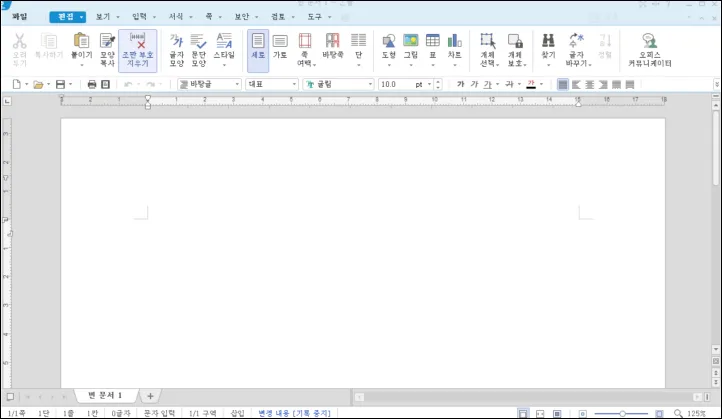The height and width of the screenshot is (419, 722).
Task: Expand the font color dropdown arrow
Action: click(x=542, y=84)
